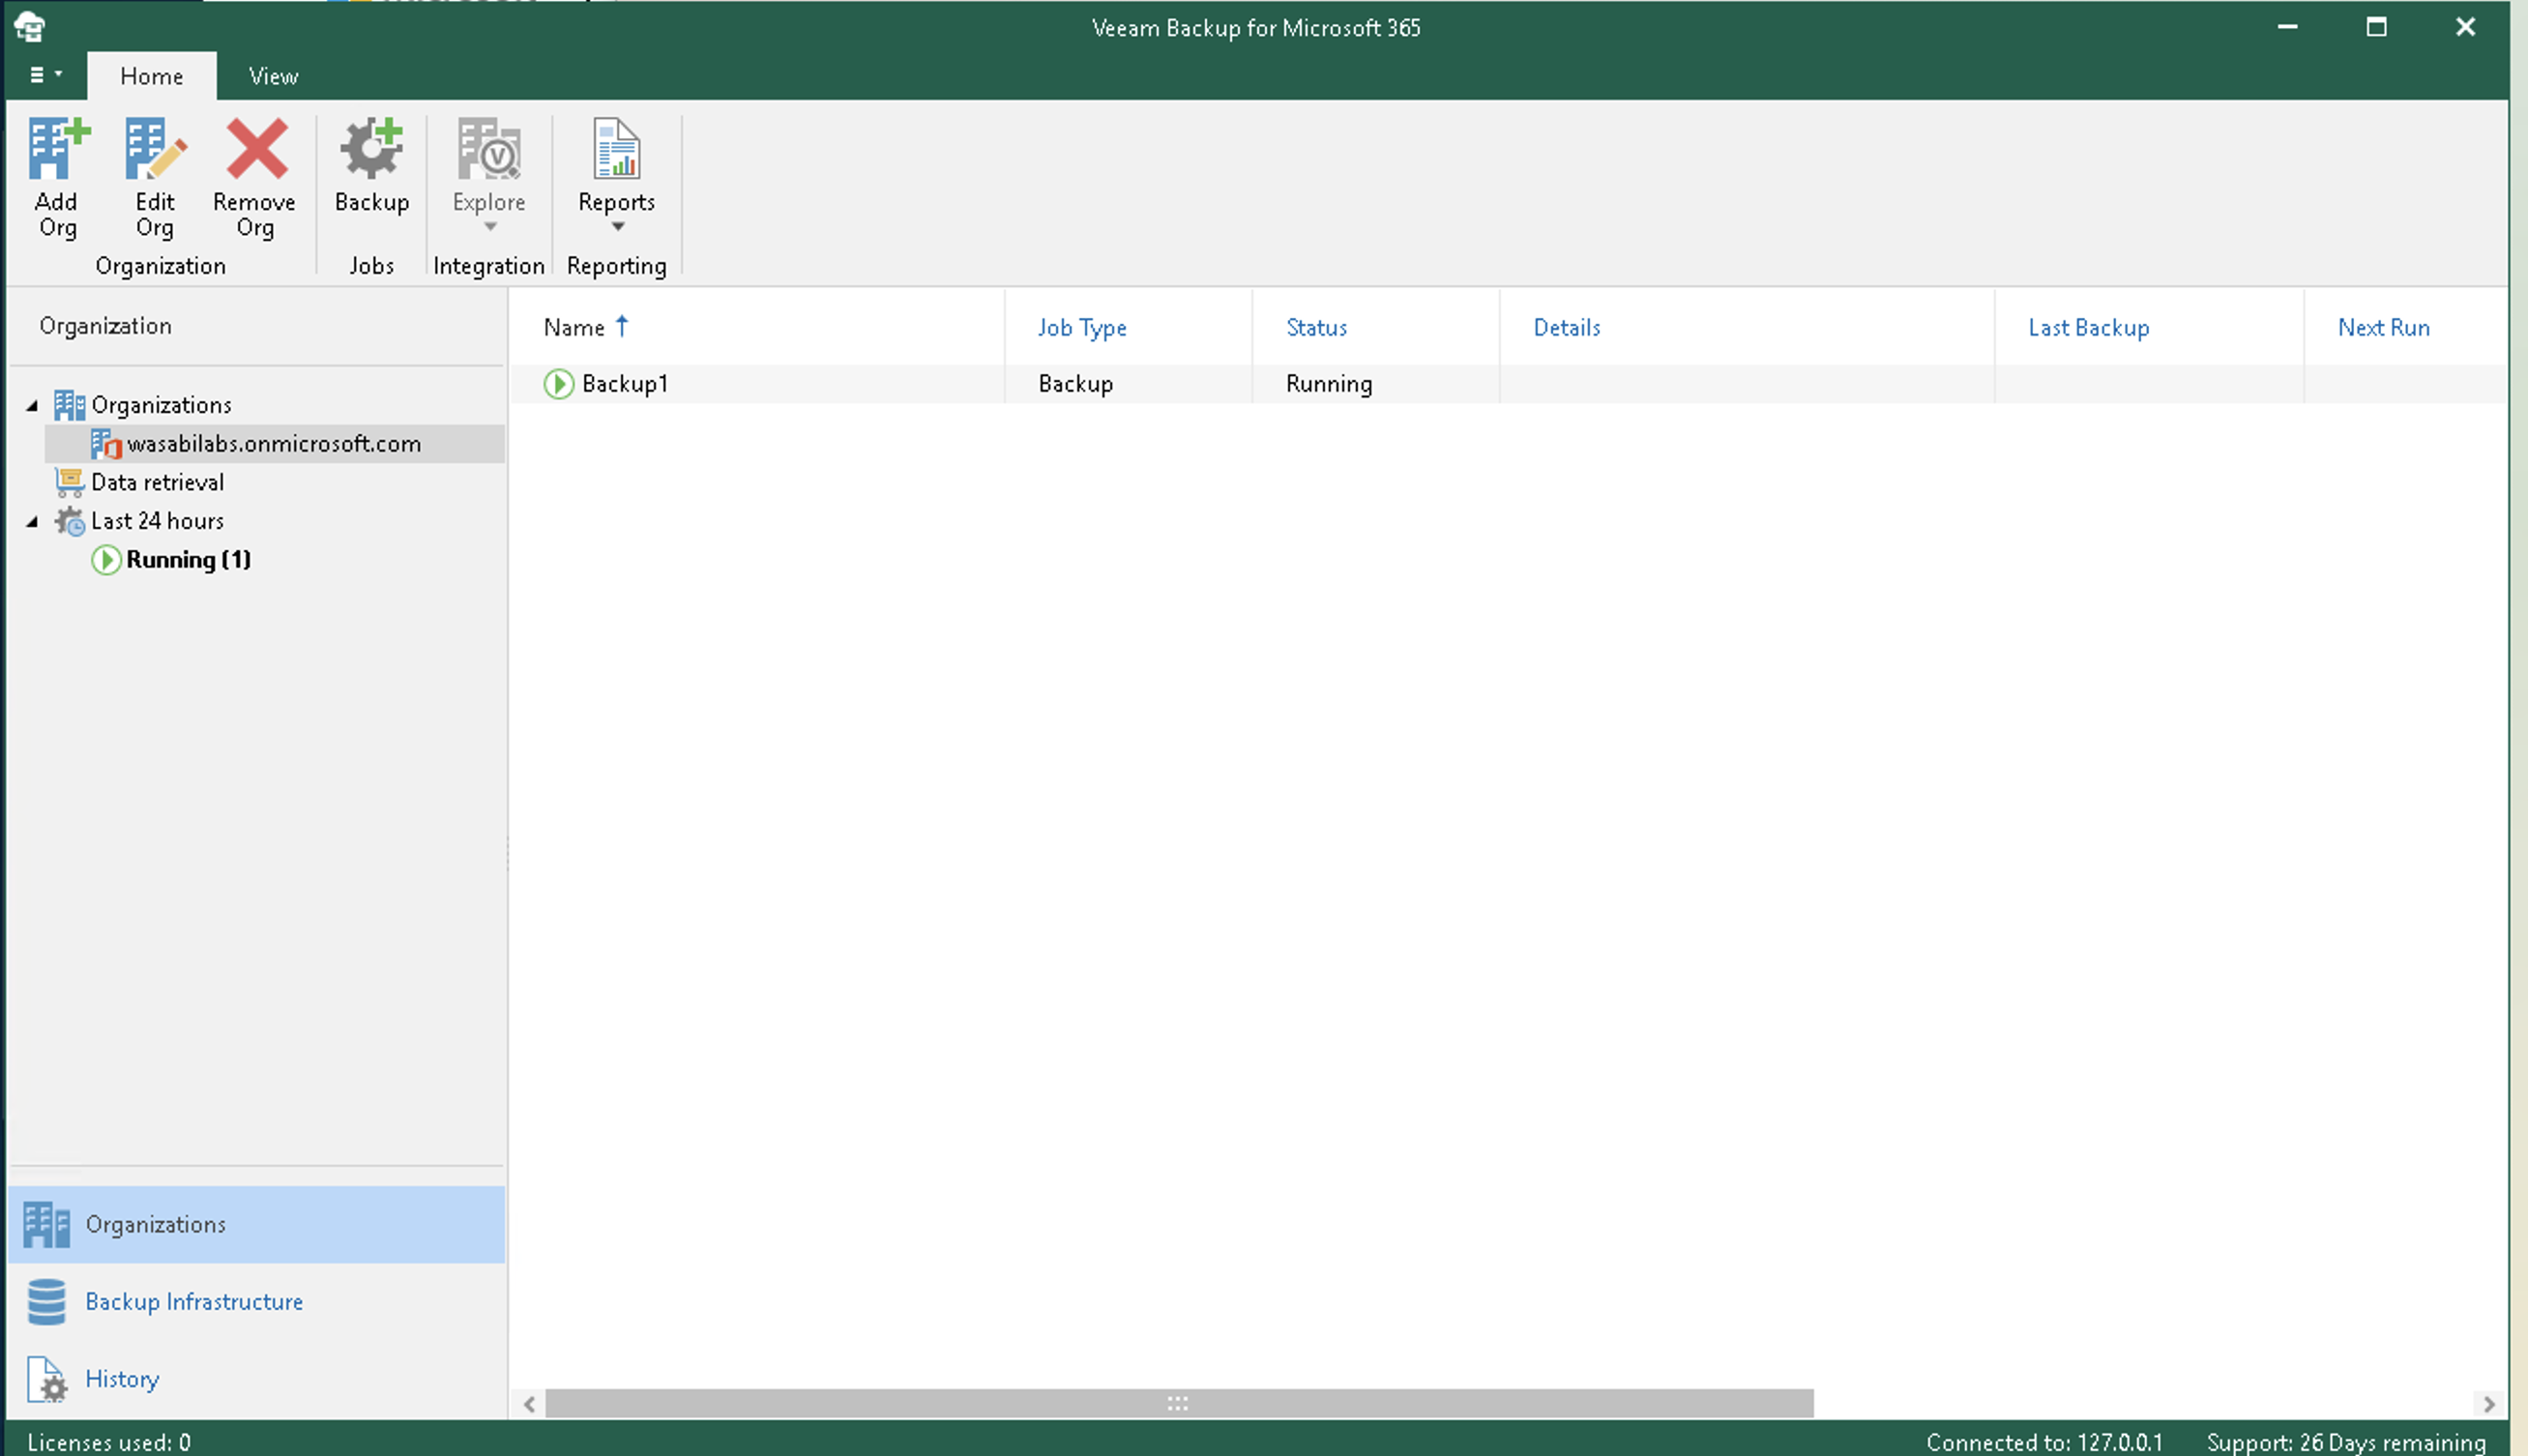The height and width of the screenshot is (1456, 2528).
Task: Click the horizontal scrollbar thumb
Action: coord(1179,1404)
